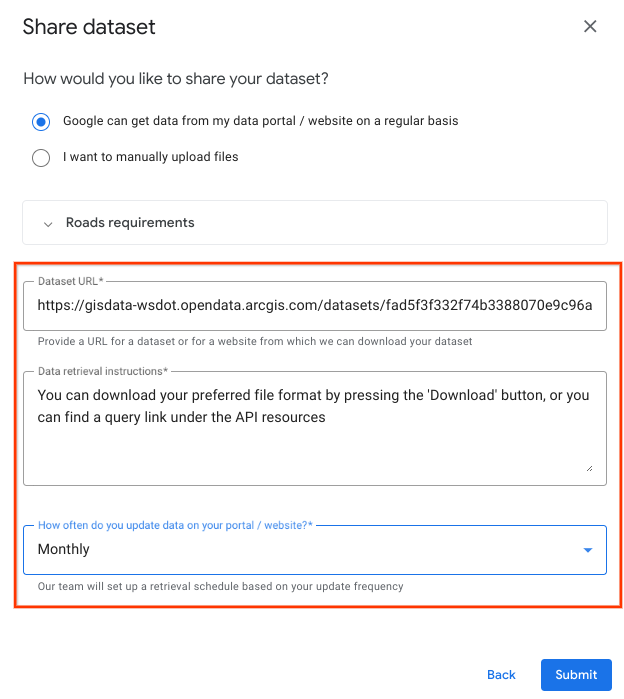Click the Back button

pyautogui.click(x=501, y=675)
